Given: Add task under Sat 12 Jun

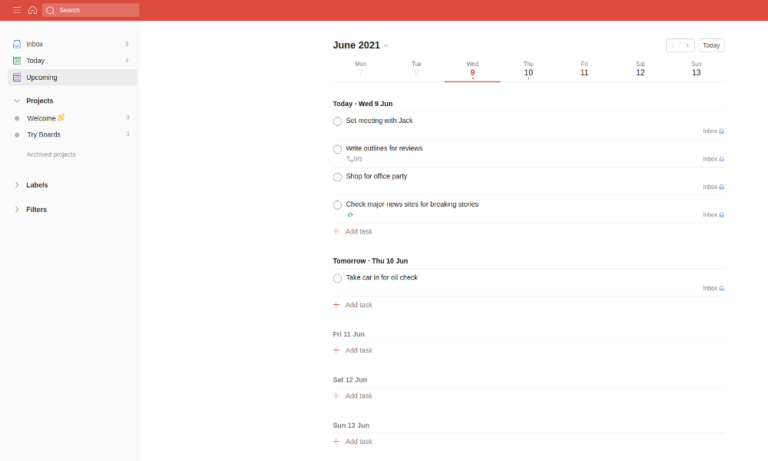Looking at the screenshot, I should click(353, 396).
